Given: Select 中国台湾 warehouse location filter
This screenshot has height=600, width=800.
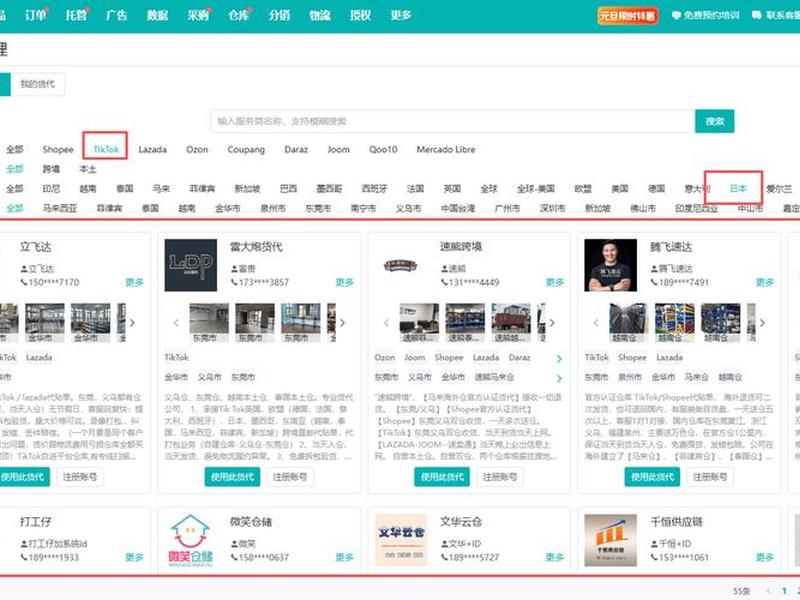Looking at the screenshot, I should 458,208.
